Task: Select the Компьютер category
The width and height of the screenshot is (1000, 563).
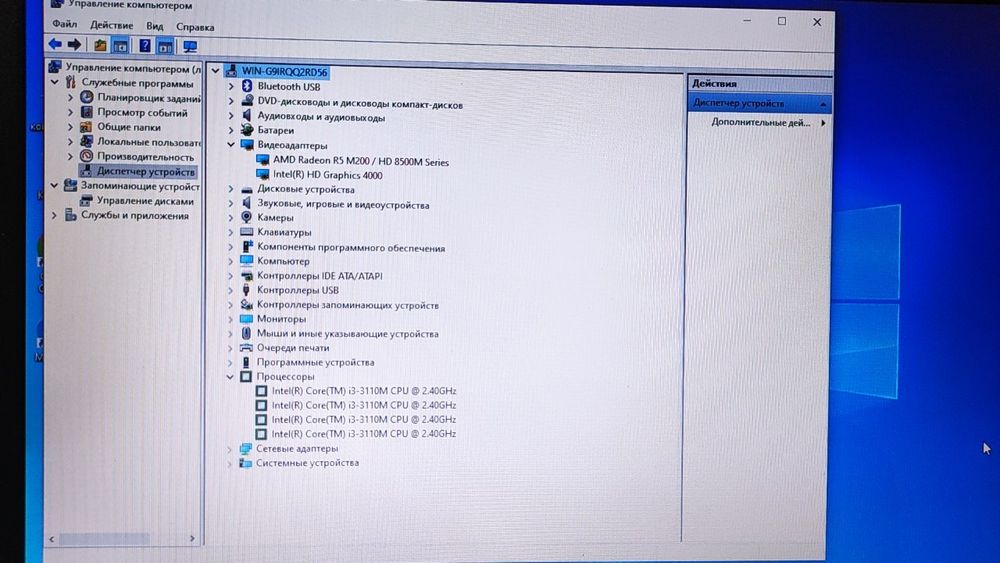Action: click(283, 261)
